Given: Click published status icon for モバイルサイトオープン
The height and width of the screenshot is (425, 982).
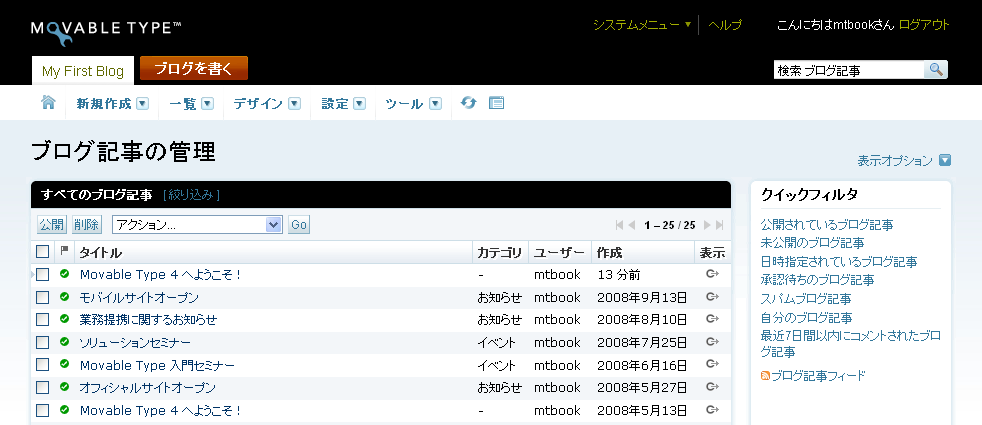Looking at the screenshot, I should pyautogui.click(x=64, y=297).
